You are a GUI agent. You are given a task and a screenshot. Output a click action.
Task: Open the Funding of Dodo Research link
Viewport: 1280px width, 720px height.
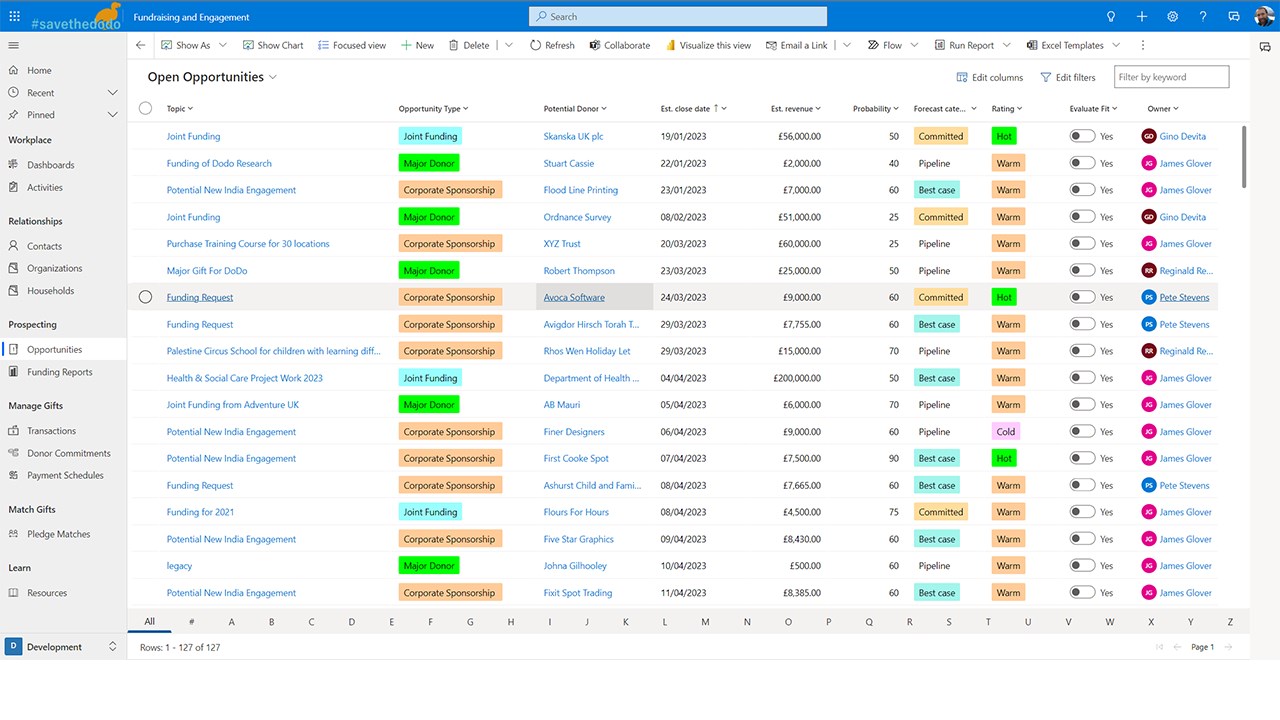click(219, 163)
